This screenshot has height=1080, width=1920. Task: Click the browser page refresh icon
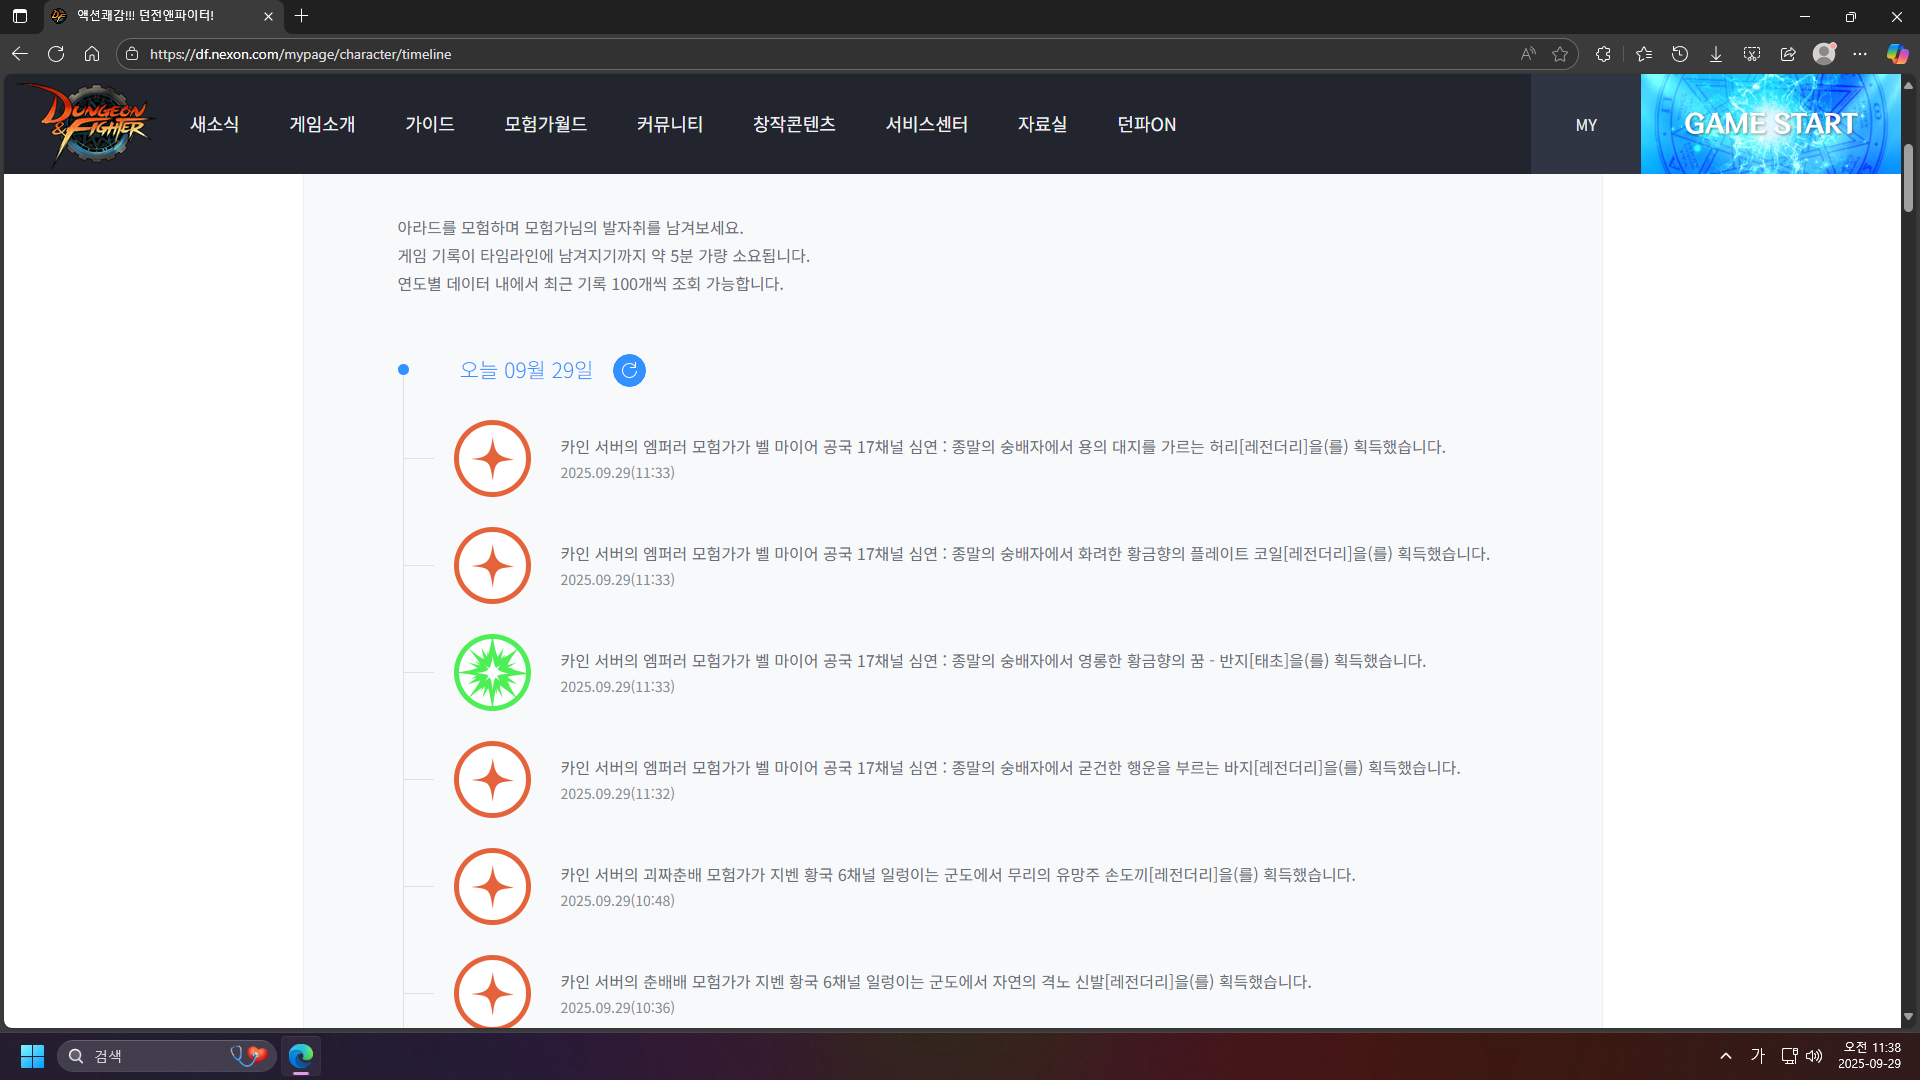(56, 54)
